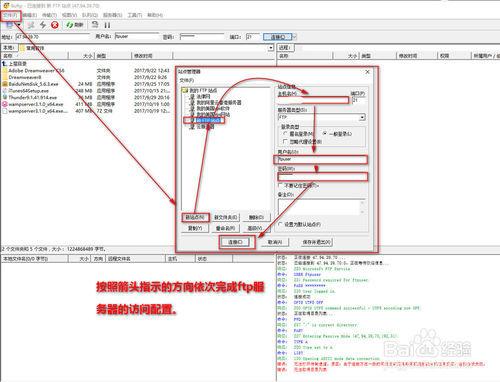Expand the site manager icon's dropdown arrow
The image size is (500, 382).
pos(19,25)
